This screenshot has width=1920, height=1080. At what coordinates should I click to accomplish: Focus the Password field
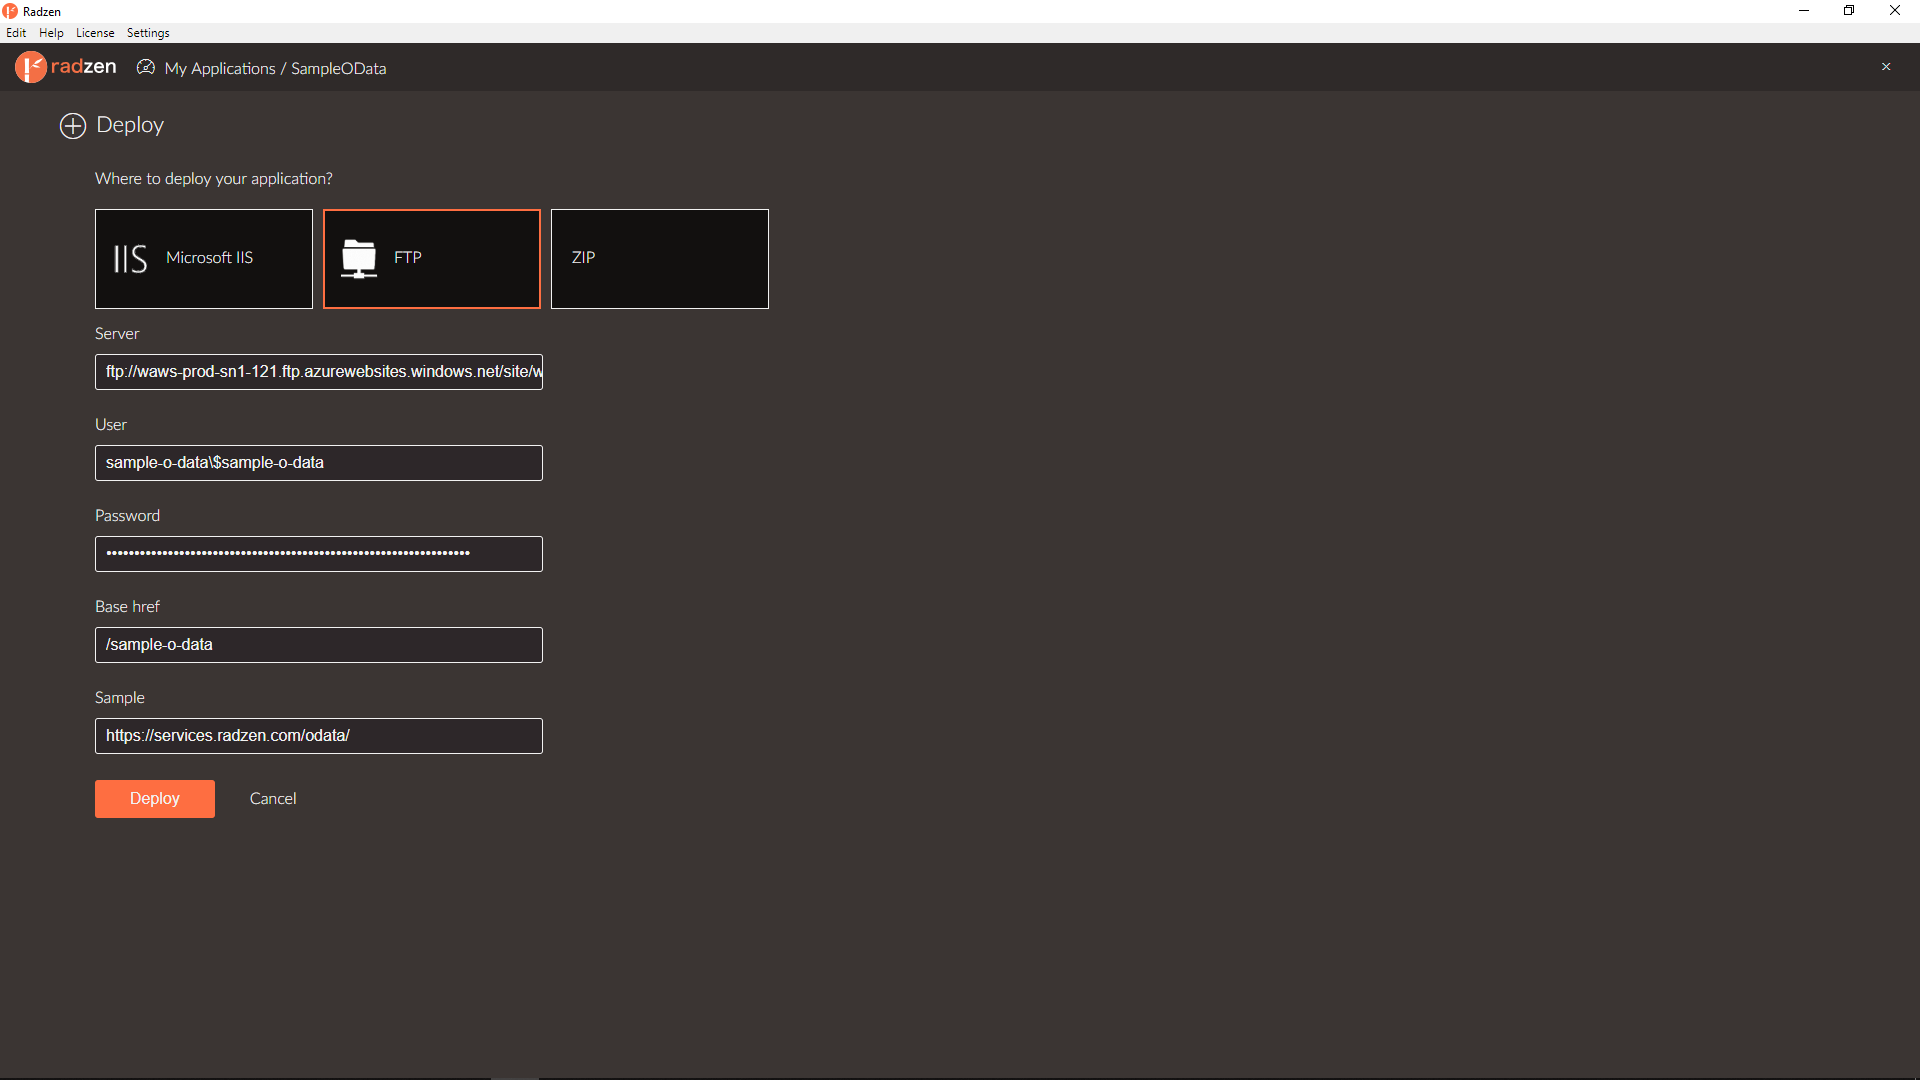click(x=319, y=554)
